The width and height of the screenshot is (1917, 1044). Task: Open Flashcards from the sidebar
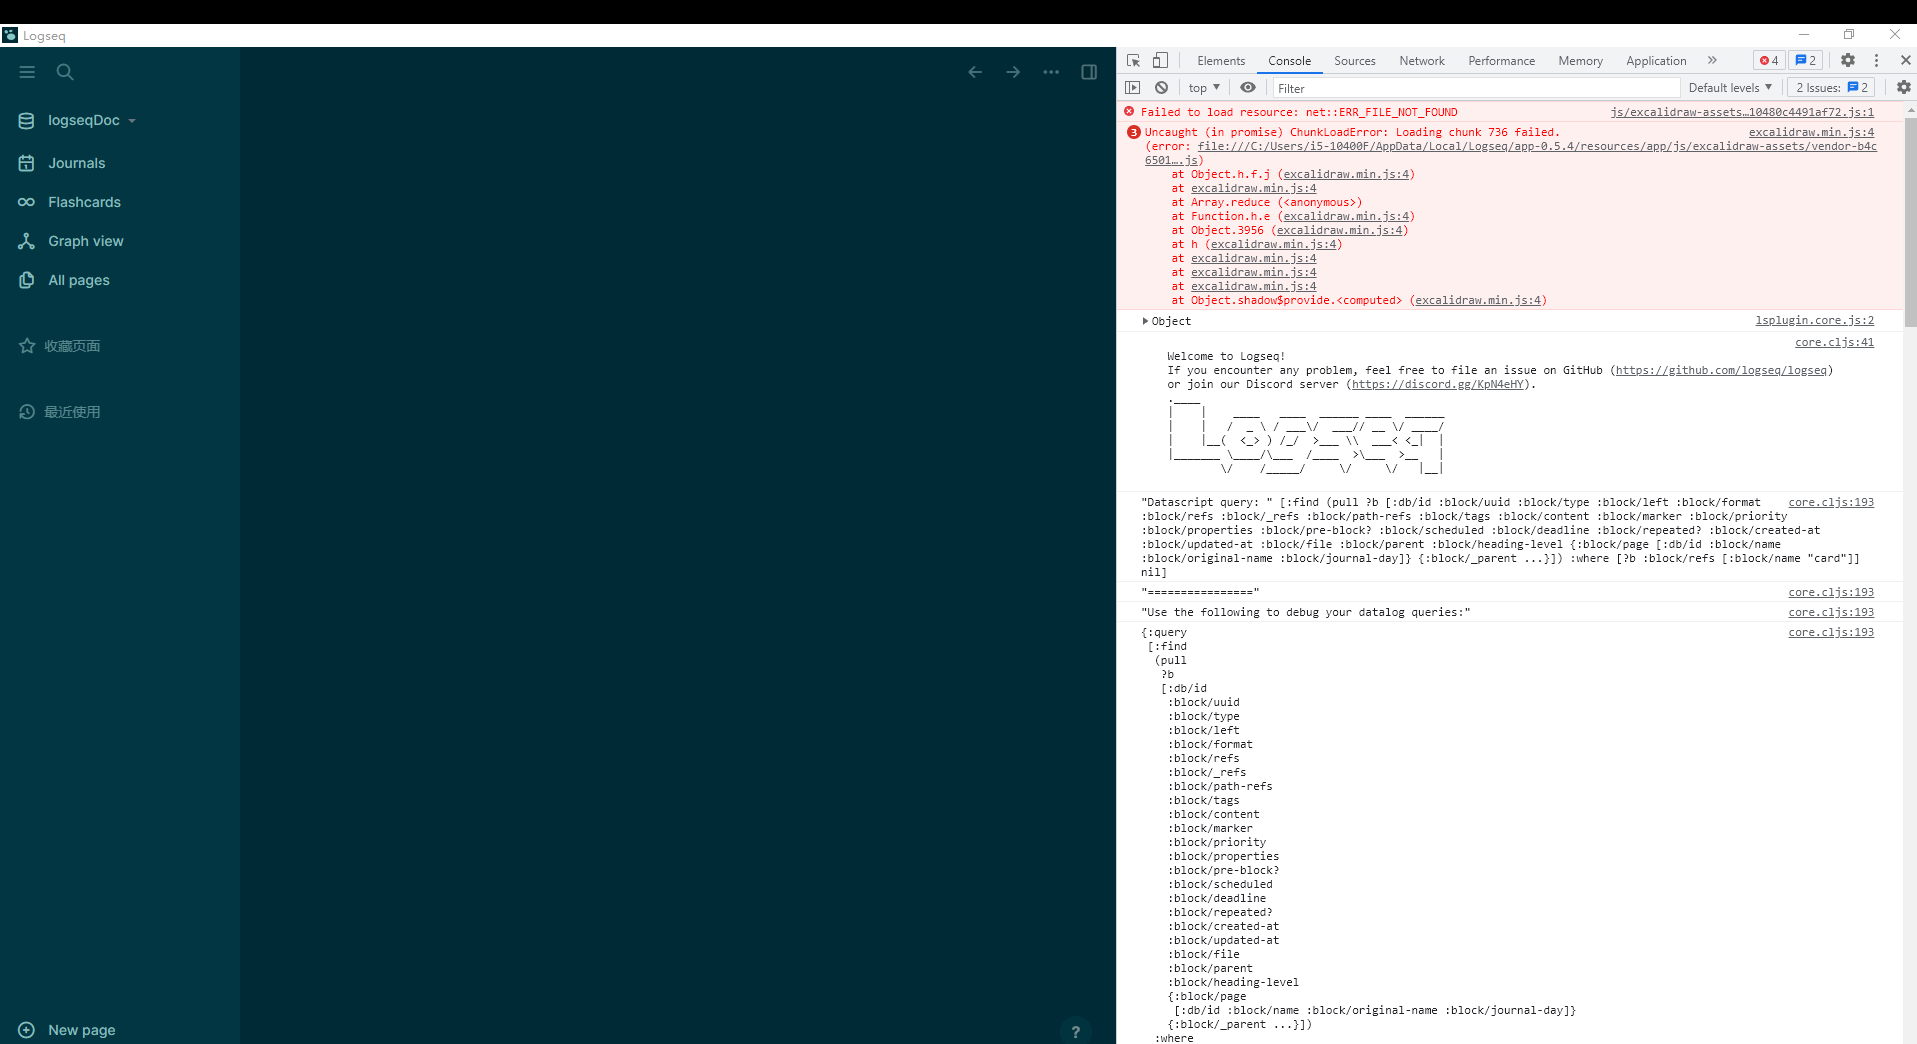point(84,202)
